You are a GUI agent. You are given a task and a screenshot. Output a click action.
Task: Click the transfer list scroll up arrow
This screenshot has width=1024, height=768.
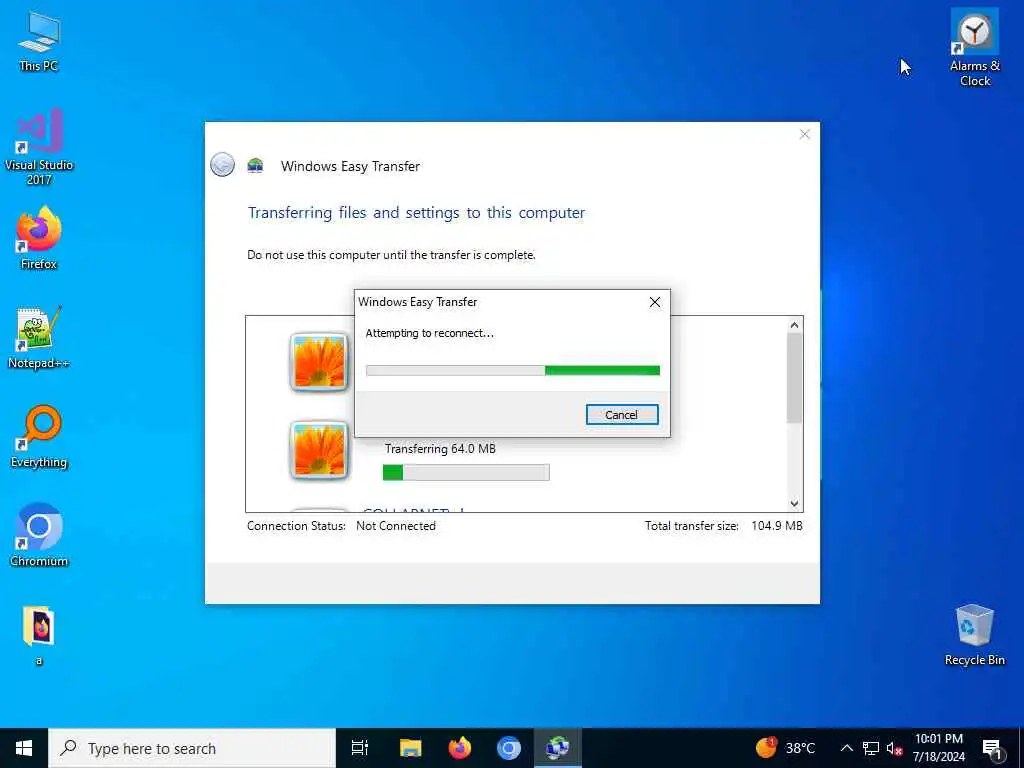click(794, 325)
